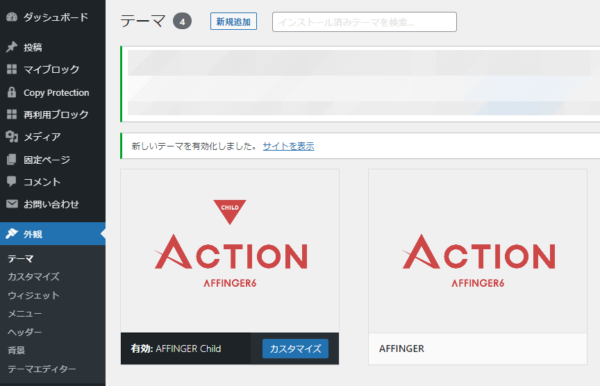Click the pages icon beside 固定ページ
The height and width of the screenshot is (386, 600).
(12, 159)
